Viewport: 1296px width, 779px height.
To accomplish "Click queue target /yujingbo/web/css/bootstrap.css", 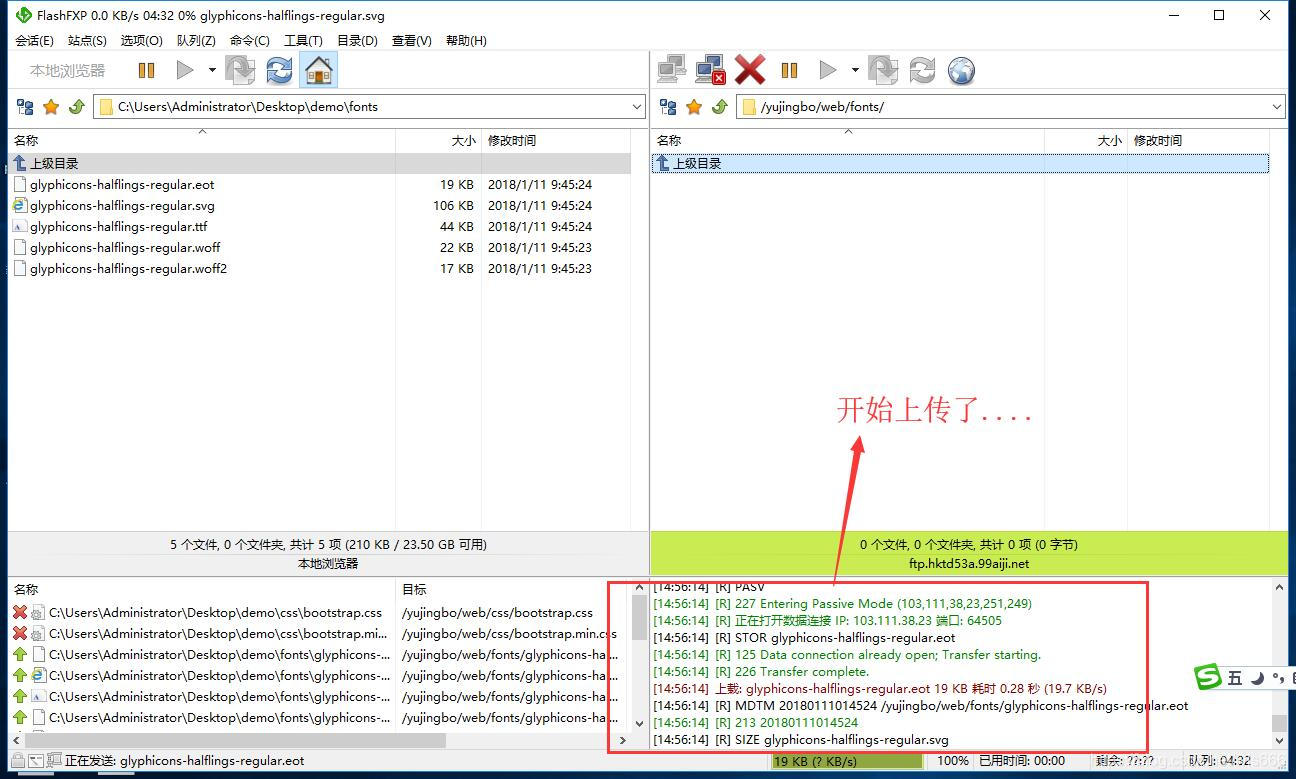I will coord(497,612).
